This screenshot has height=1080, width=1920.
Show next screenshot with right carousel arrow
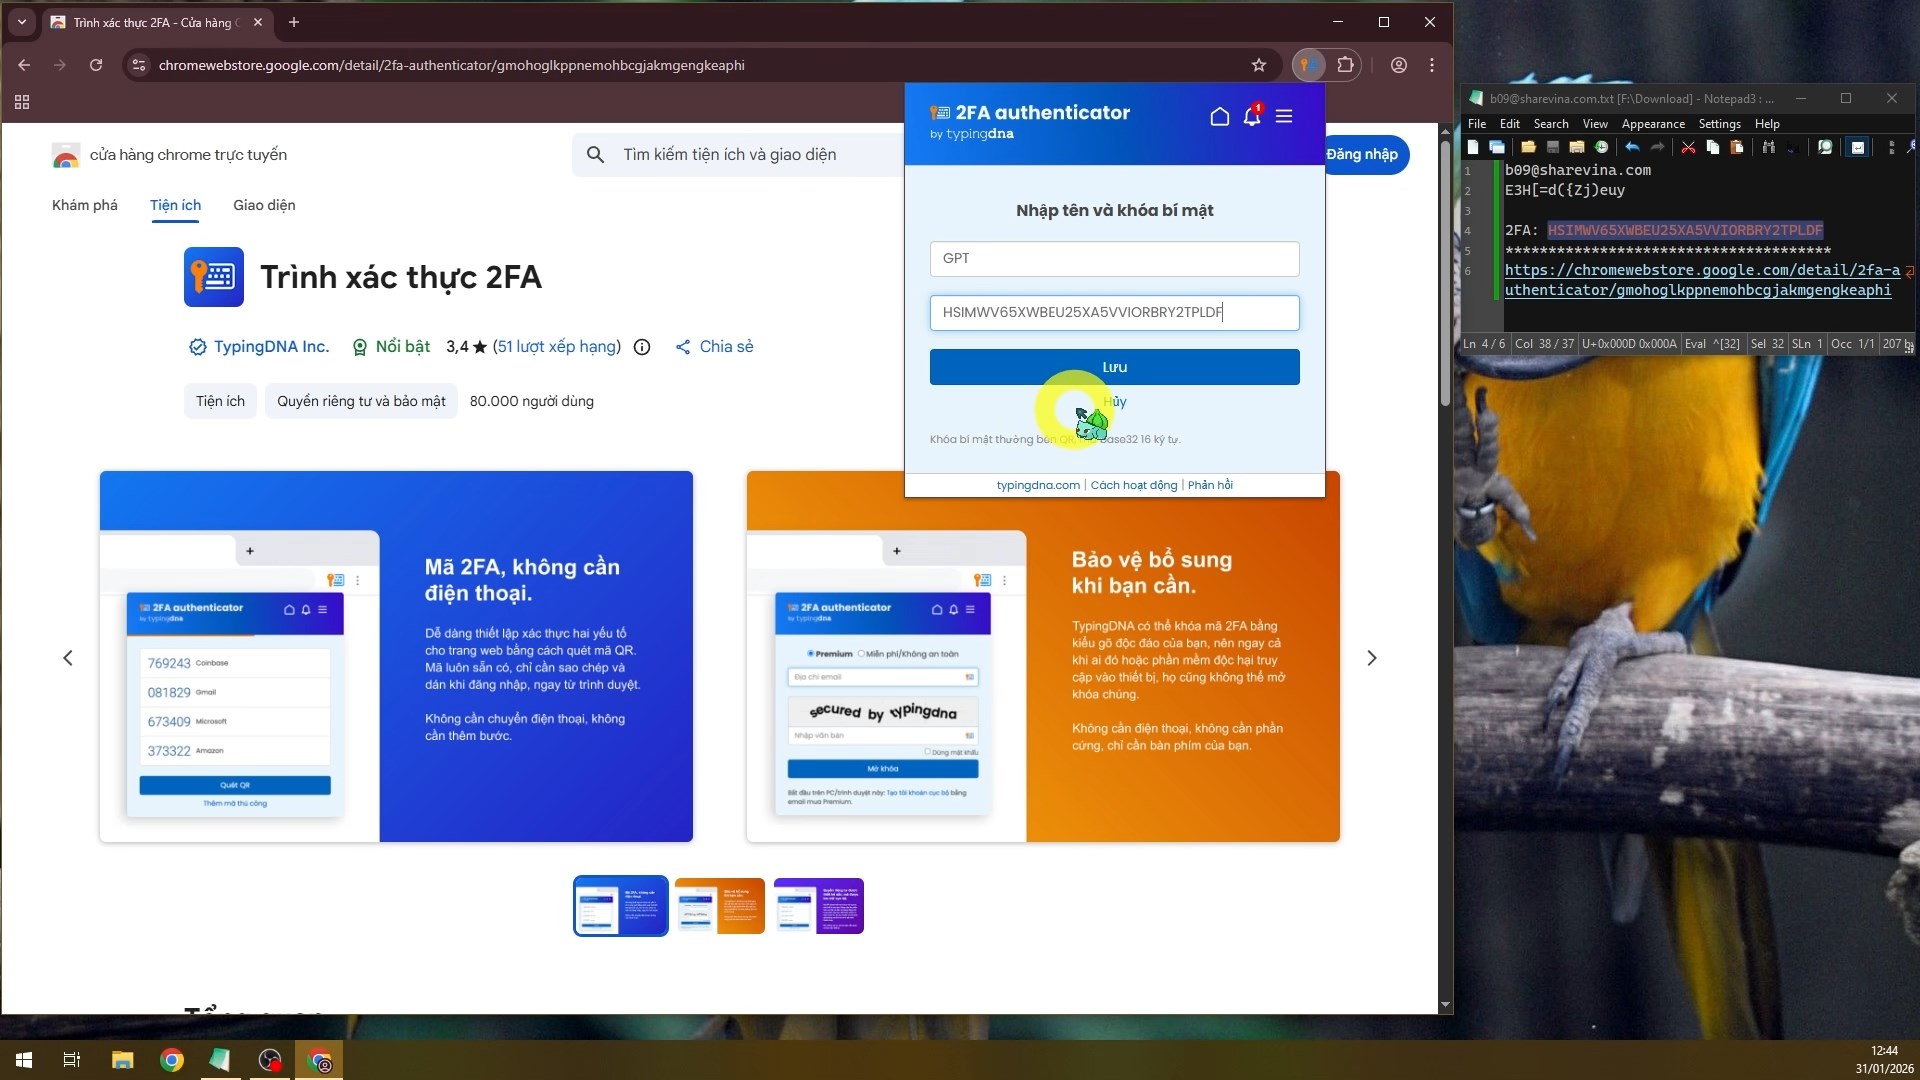[1372, 658]
